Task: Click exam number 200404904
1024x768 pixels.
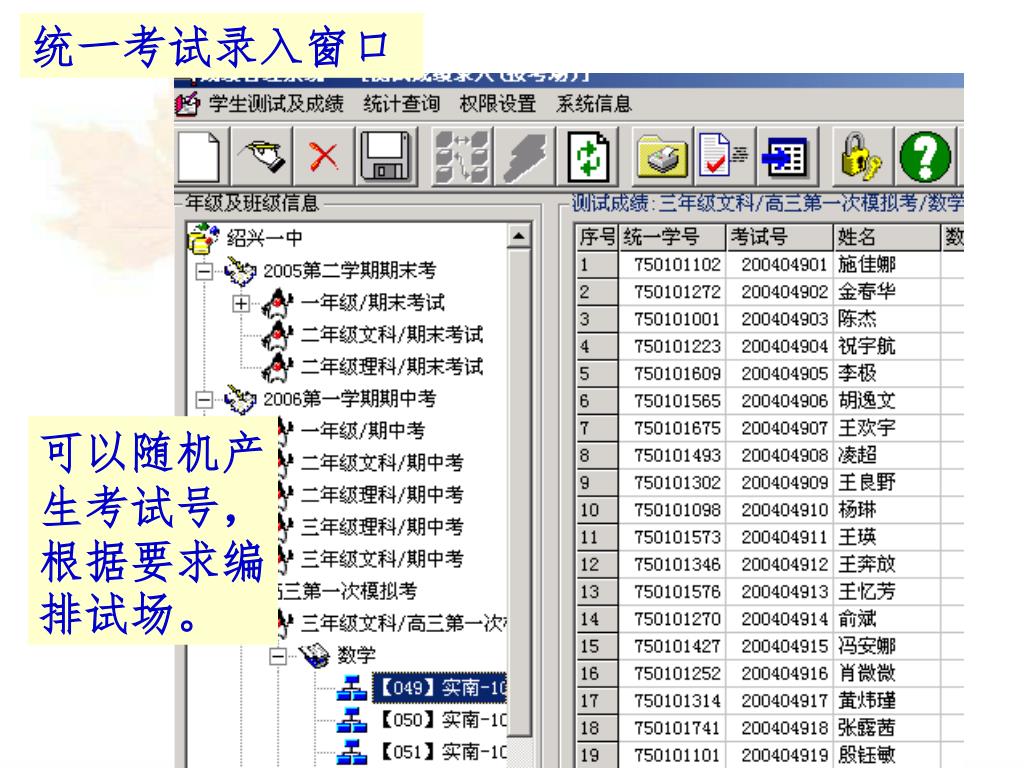Action: click(784, 346)
